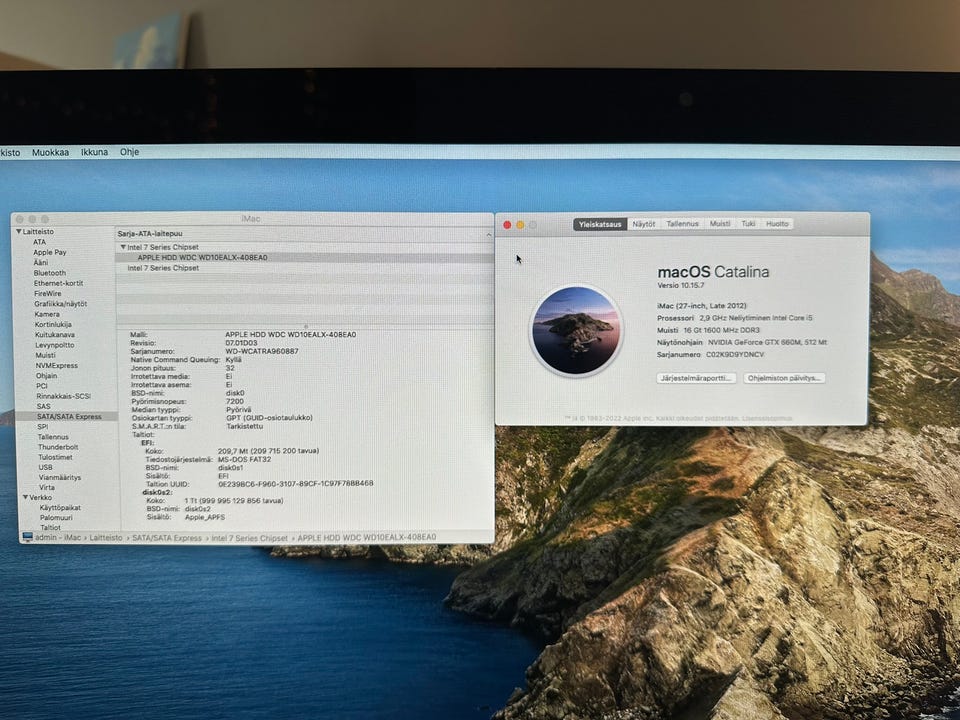Open the Tallennus tab in About This Mac
Screen dimensions: 960x720
[x=682, y=224]
